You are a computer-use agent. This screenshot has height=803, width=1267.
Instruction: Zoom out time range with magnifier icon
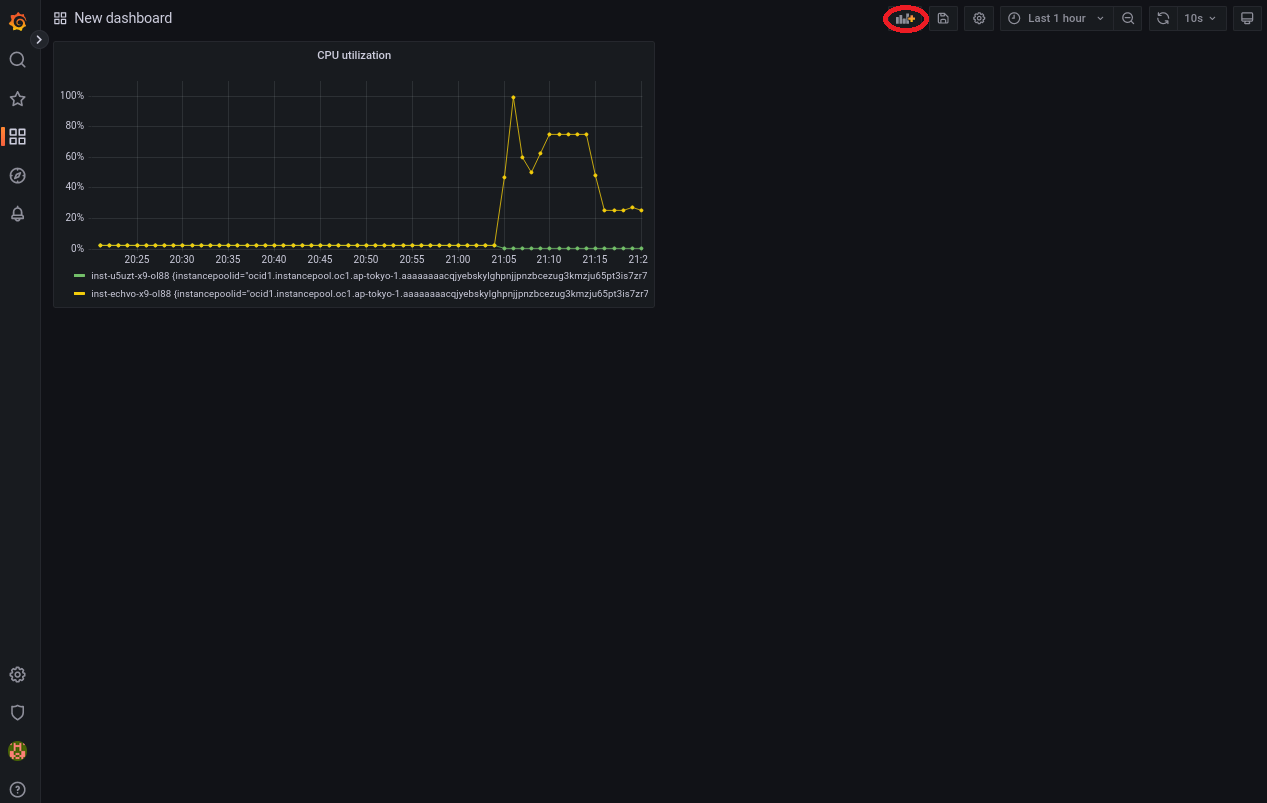coord(1128,18)
